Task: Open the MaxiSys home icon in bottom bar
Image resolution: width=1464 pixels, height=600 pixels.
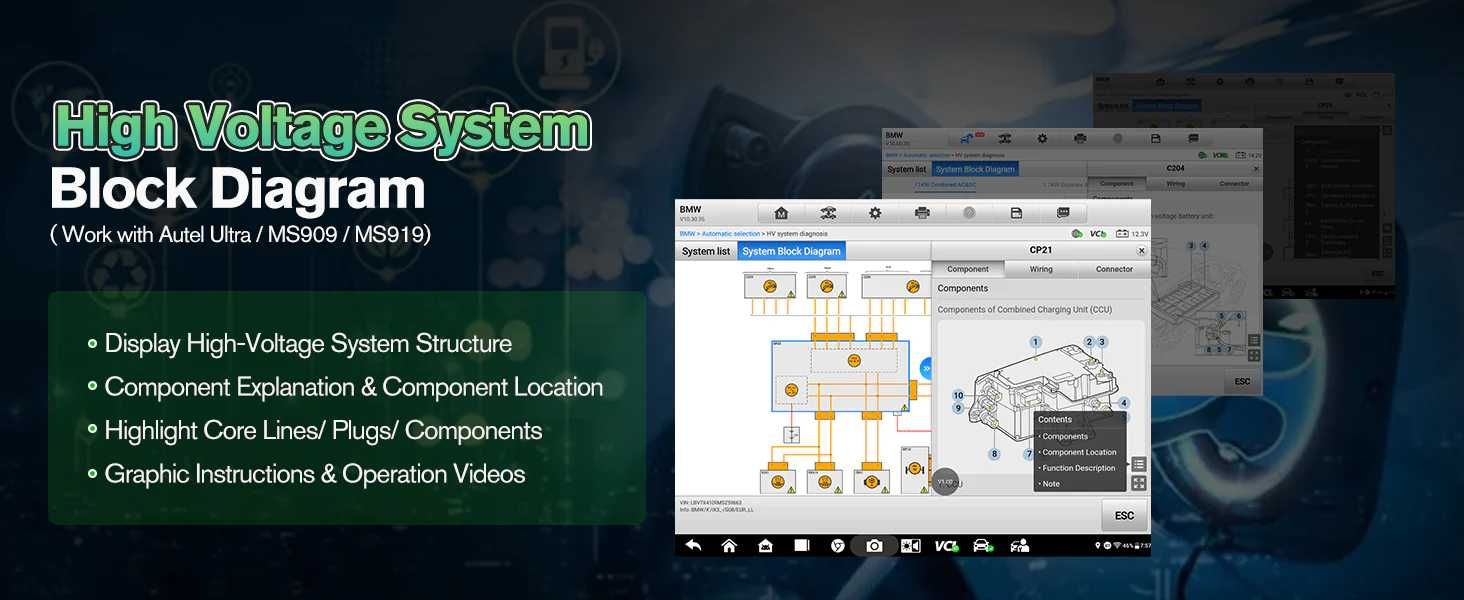Action: click(765, 545)
